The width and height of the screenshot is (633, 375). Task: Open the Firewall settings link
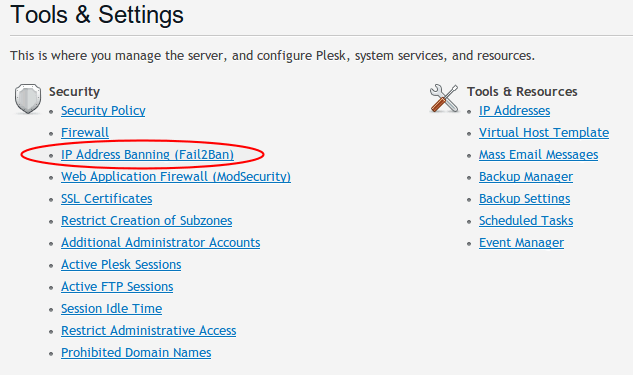click(x=85, y=132)
